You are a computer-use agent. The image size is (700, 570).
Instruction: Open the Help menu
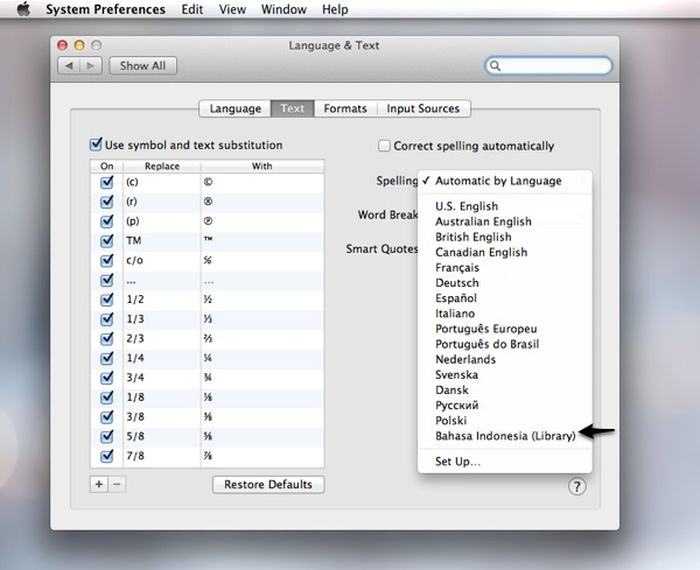pyautogui.click(x=335, y=9)
